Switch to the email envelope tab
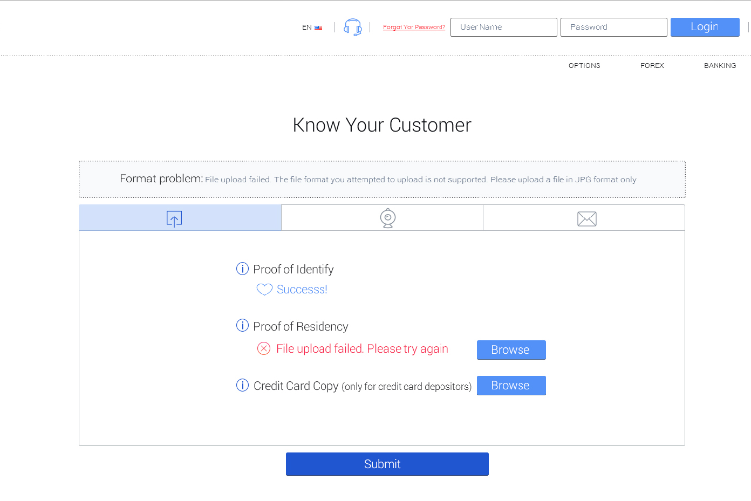The height and width of the screenshot is (501, 751). coord(587,219)
